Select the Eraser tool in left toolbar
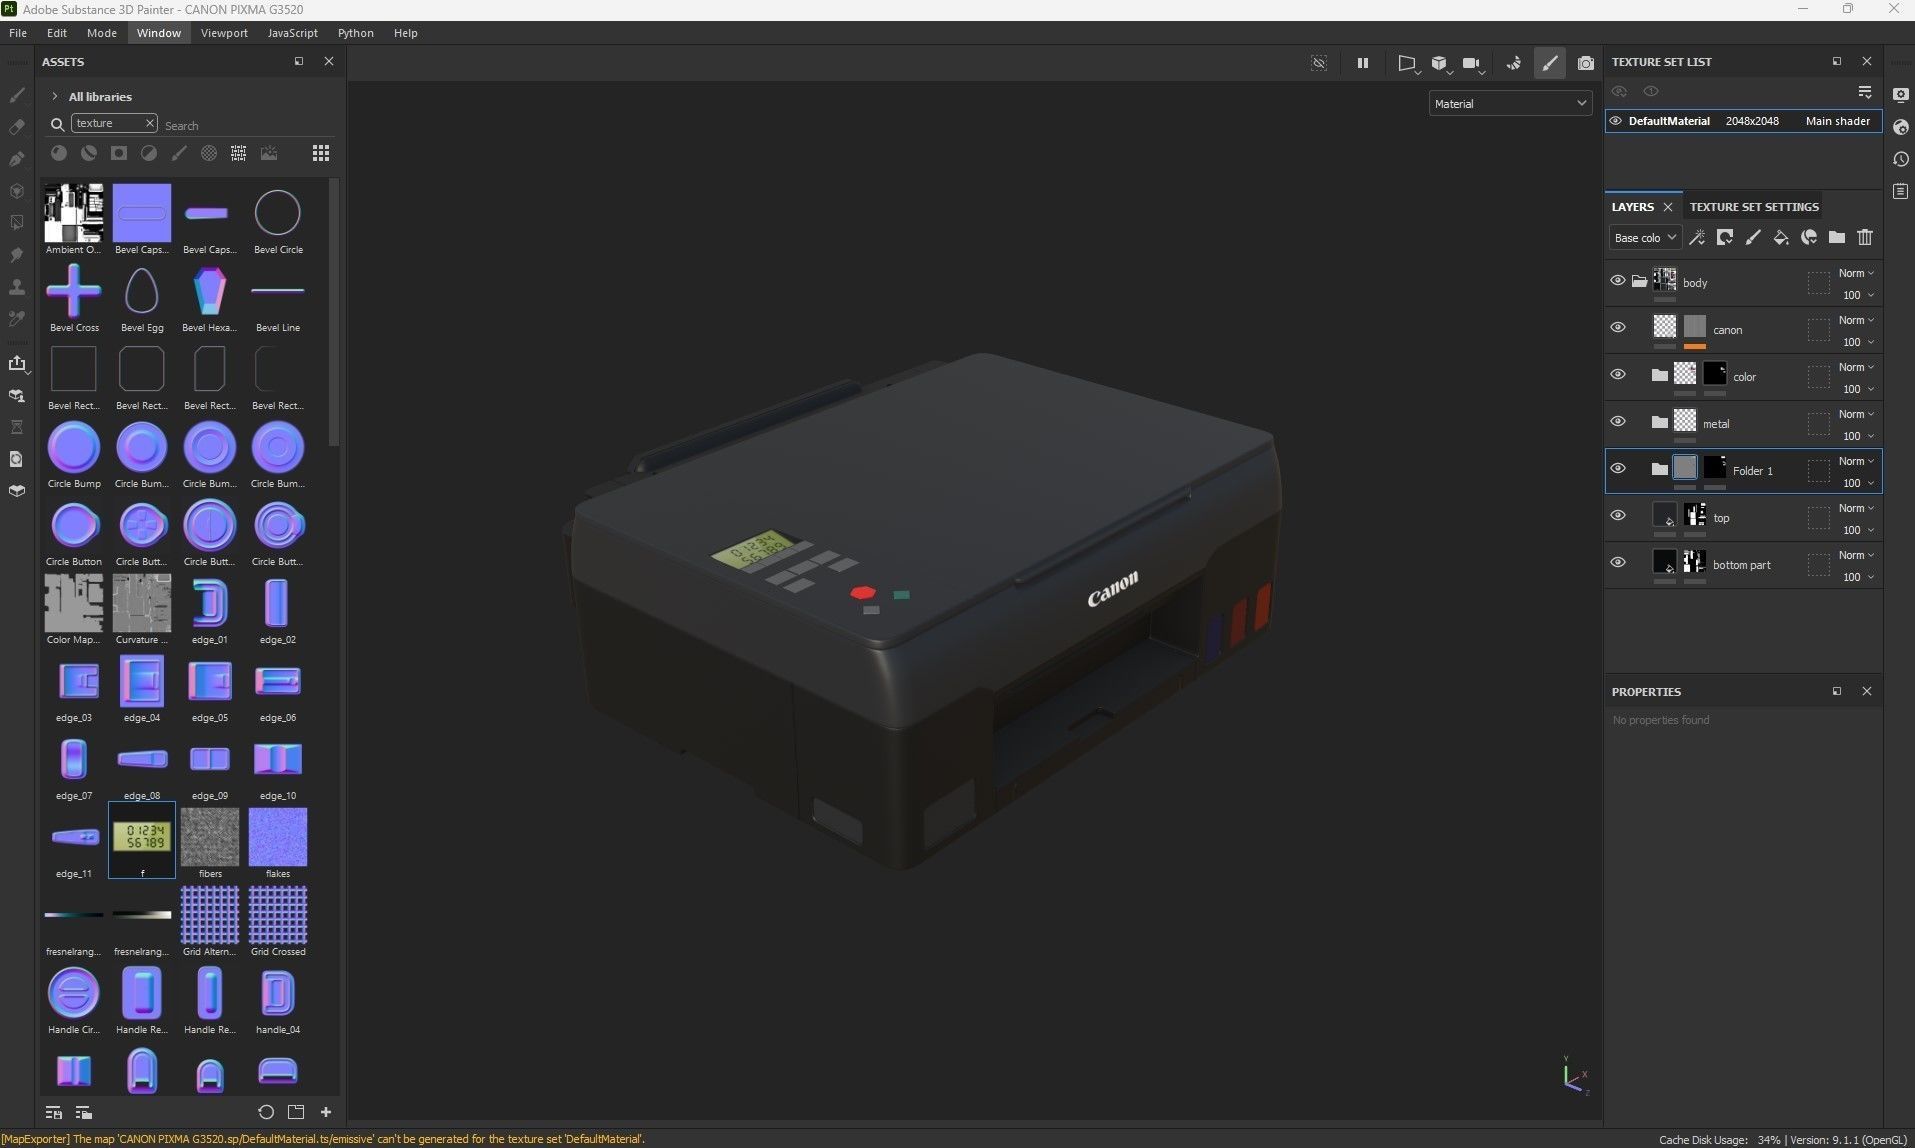This screenshot has height=1148, width=1915. tap(17, 127)
